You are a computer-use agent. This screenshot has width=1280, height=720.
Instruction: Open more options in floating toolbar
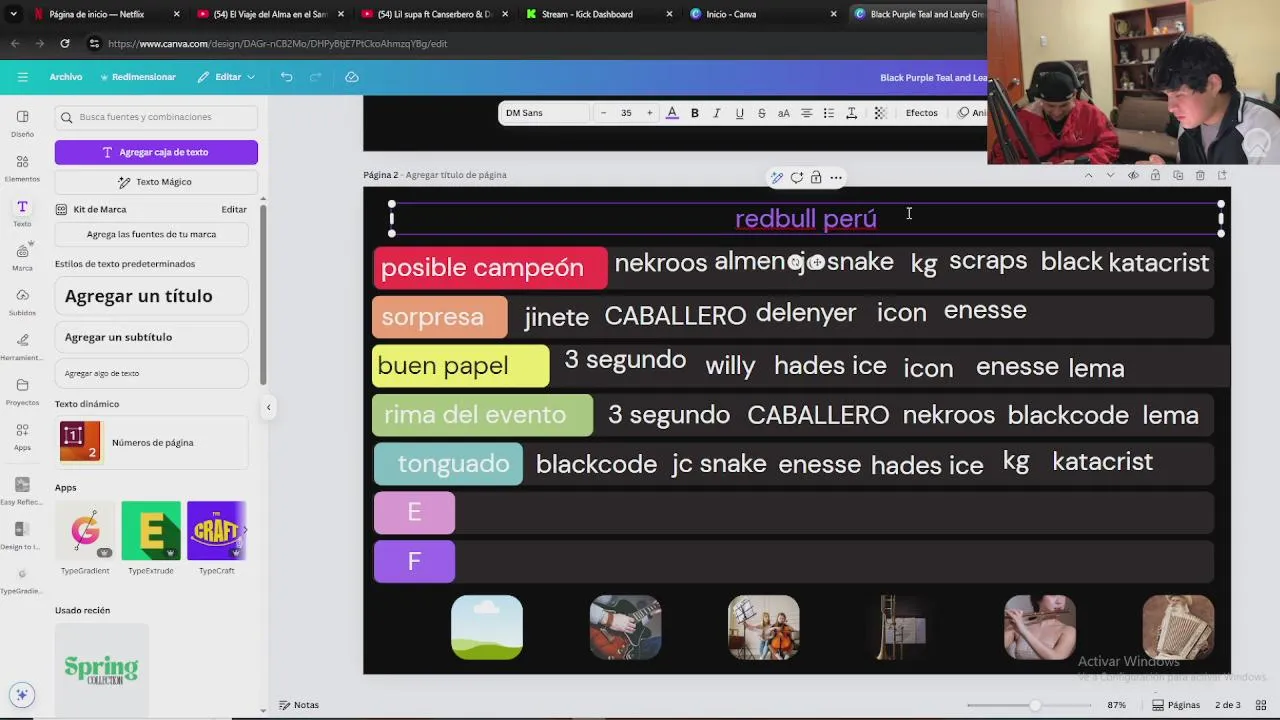(836, 178)
